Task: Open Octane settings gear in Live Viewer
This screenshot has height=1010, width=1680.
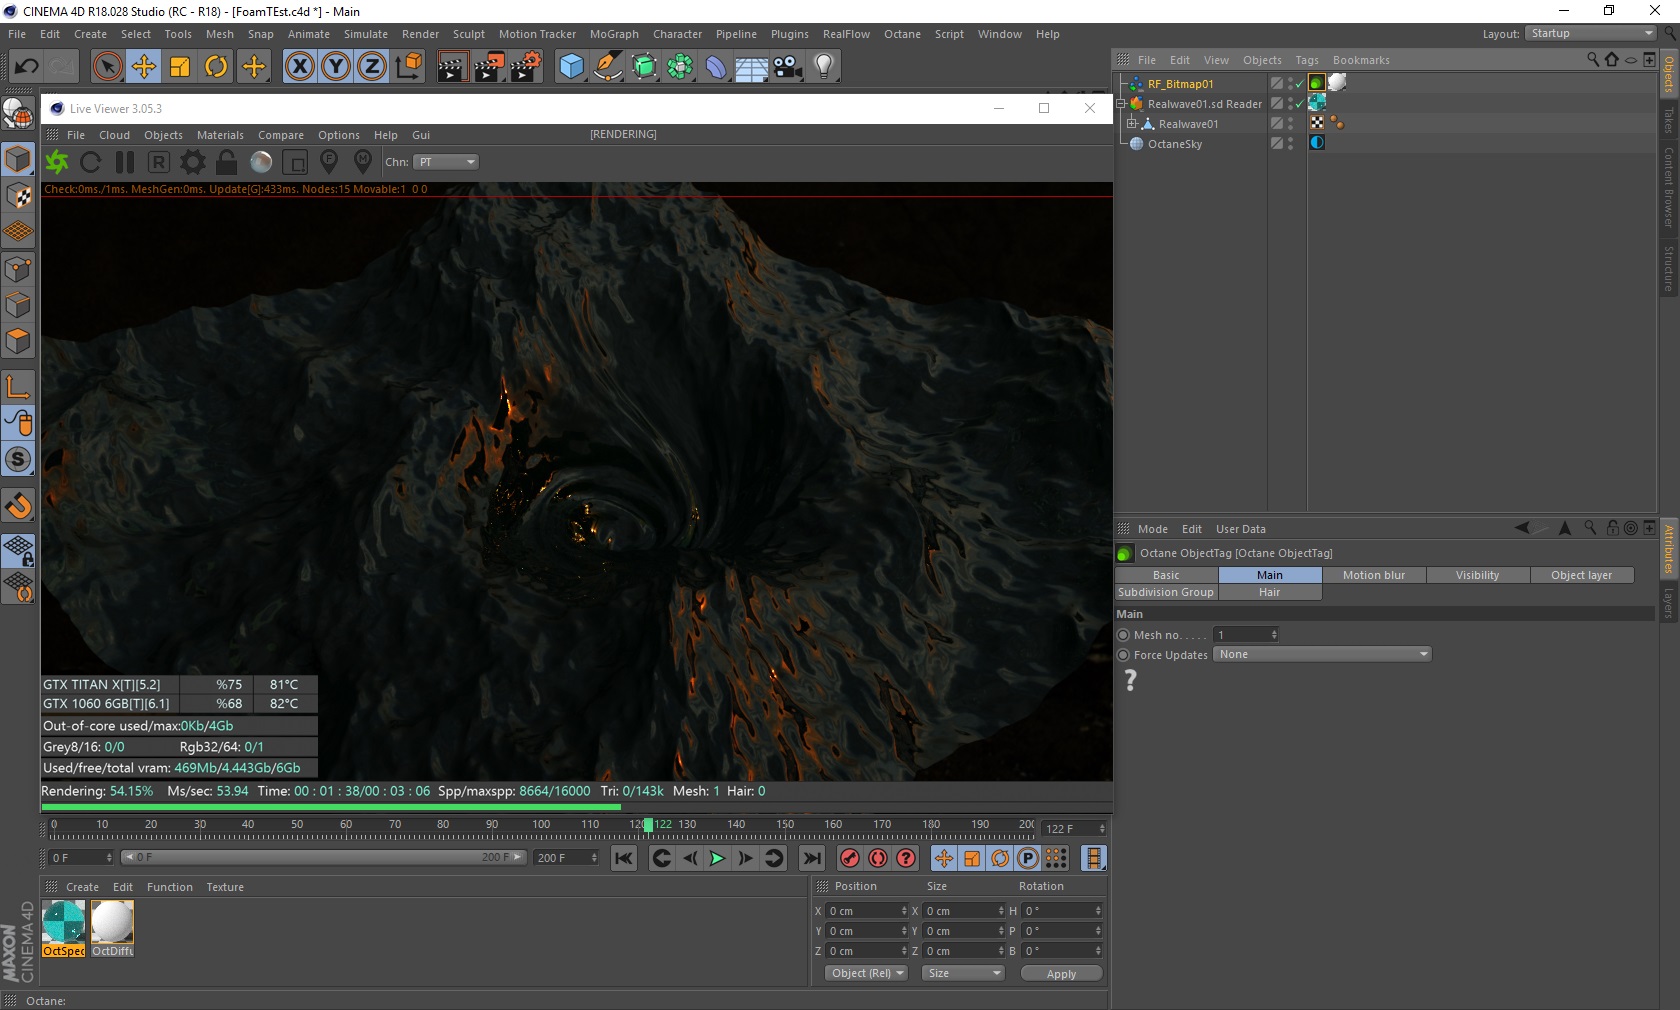Action: point(193,162)
